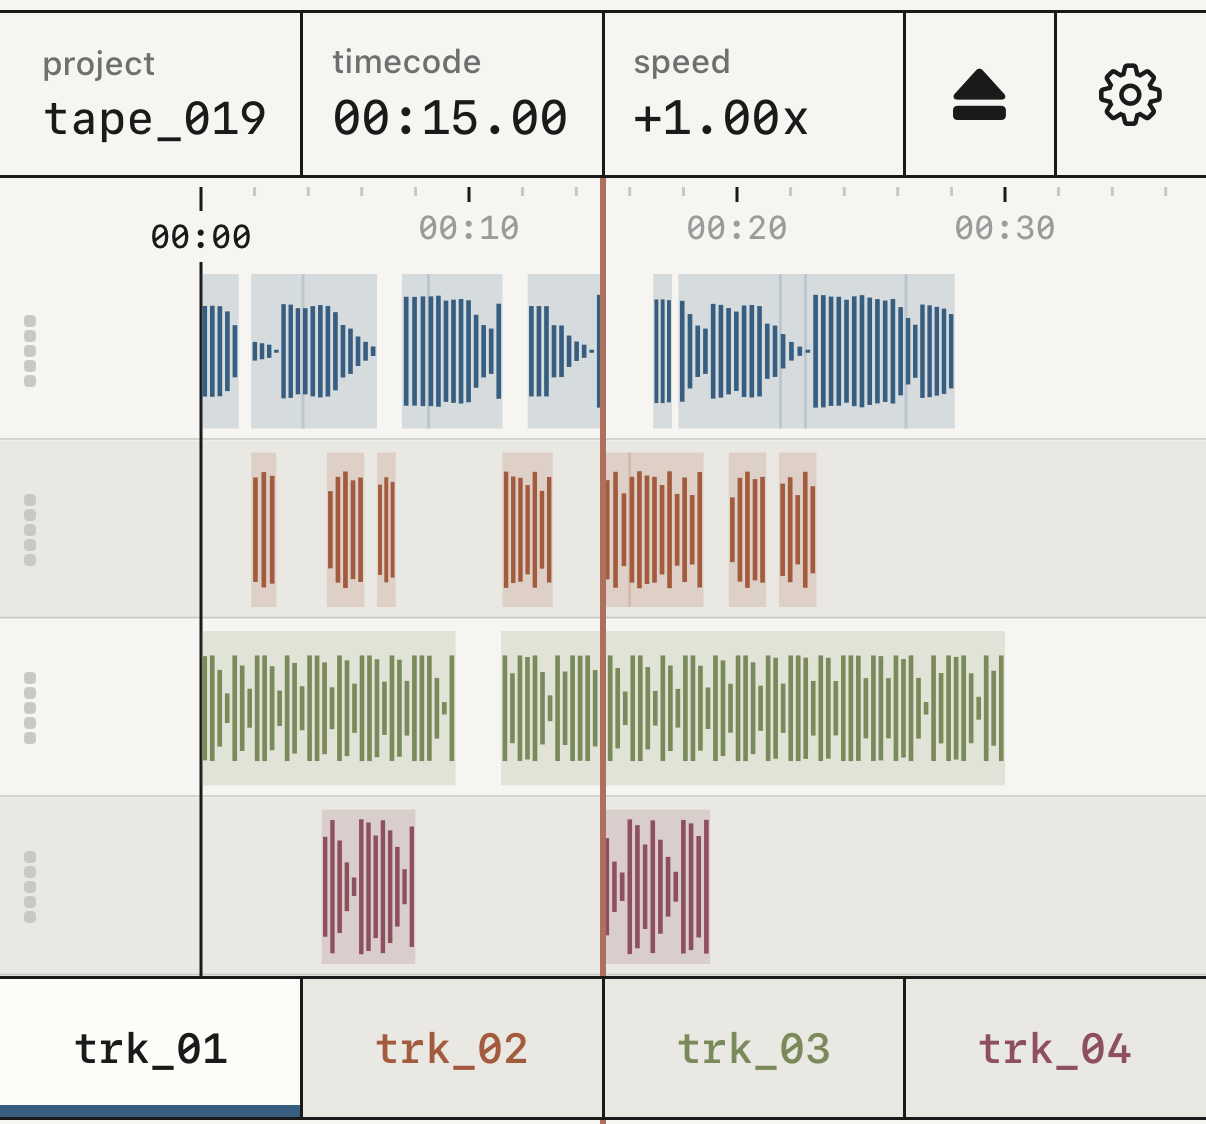Select the first purple clip on track four
1206x1124 pixels.
point(368,887)
